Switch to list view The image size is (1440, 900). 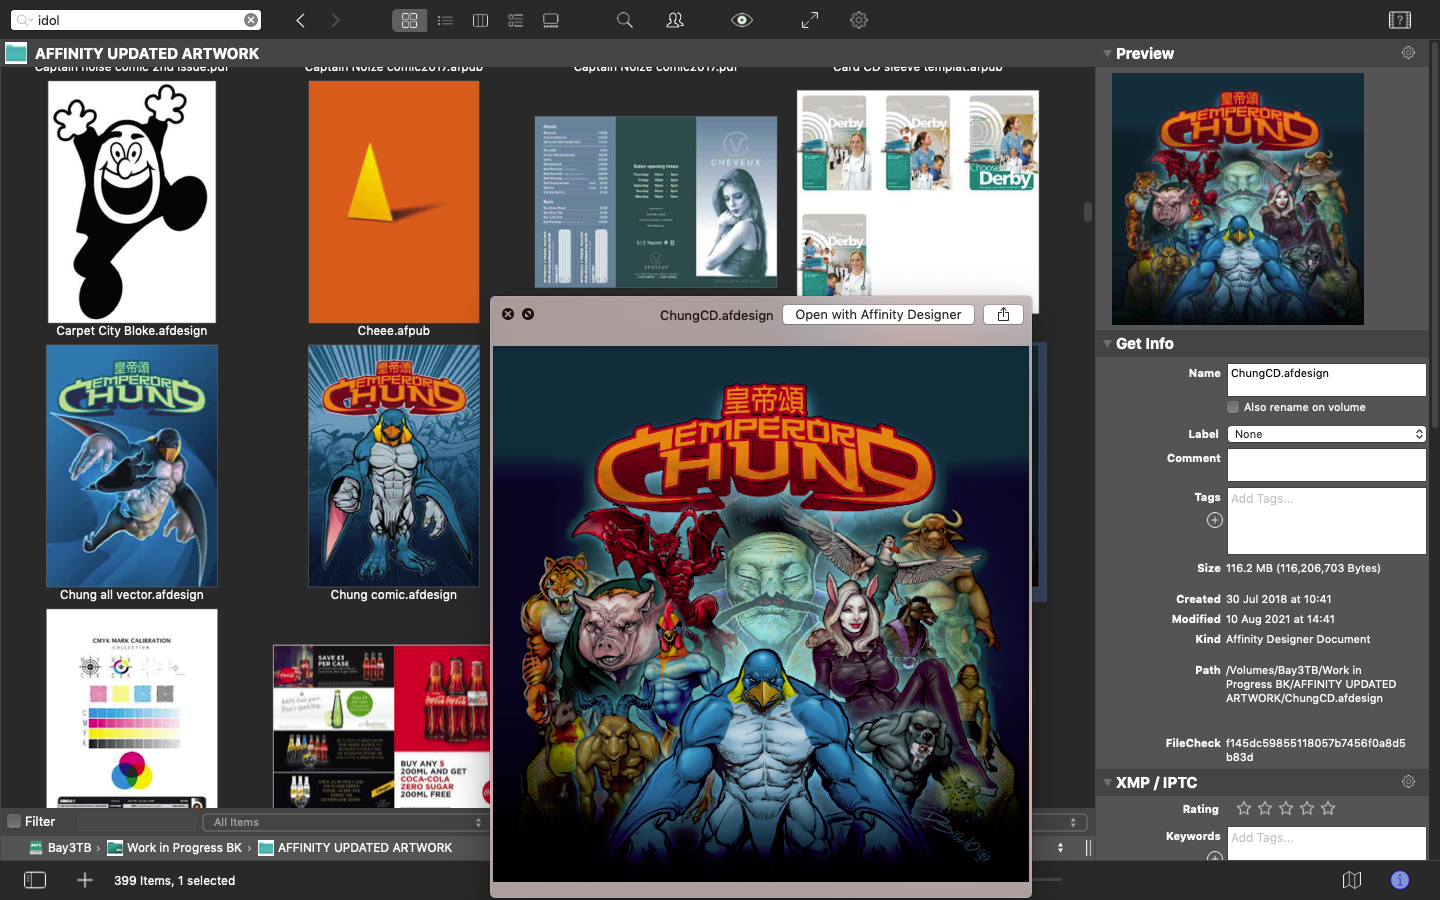(x=445, y=20)
